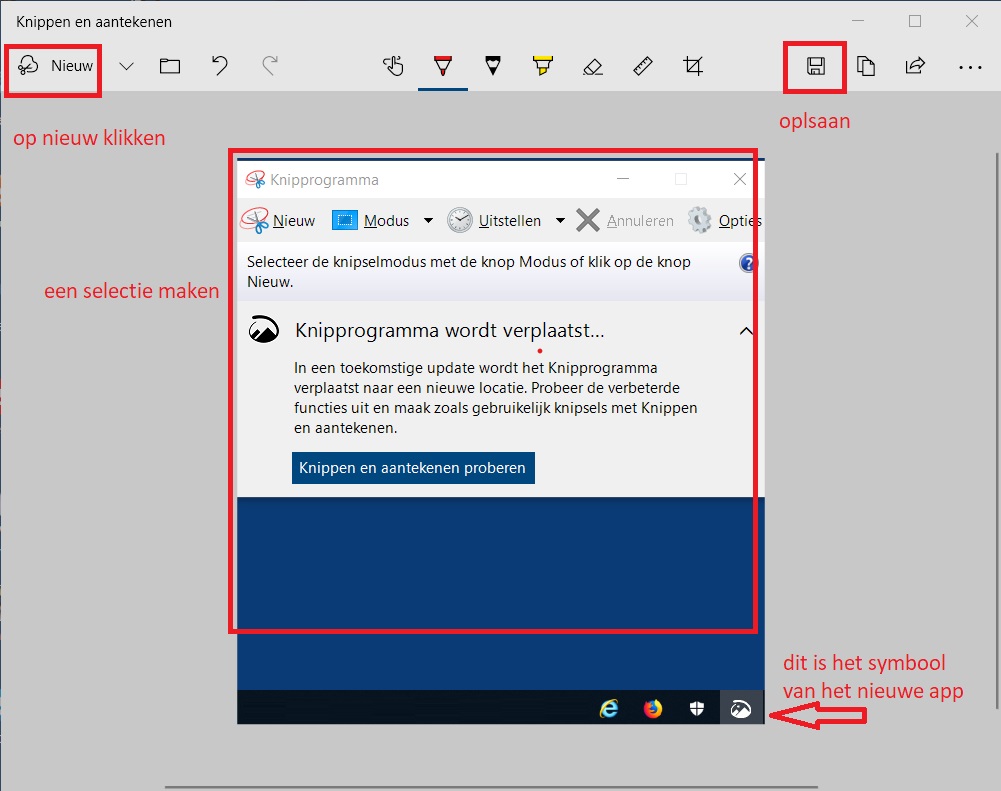1001x791 pixels.
Task: Expand the Uitstellen dropdown arrow
Action: coord(560,221)
